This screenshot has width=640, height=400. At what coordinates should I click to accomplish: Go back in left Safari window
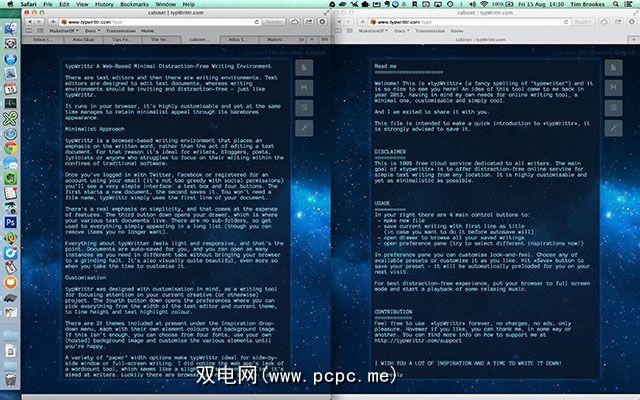tap(29, 22)
